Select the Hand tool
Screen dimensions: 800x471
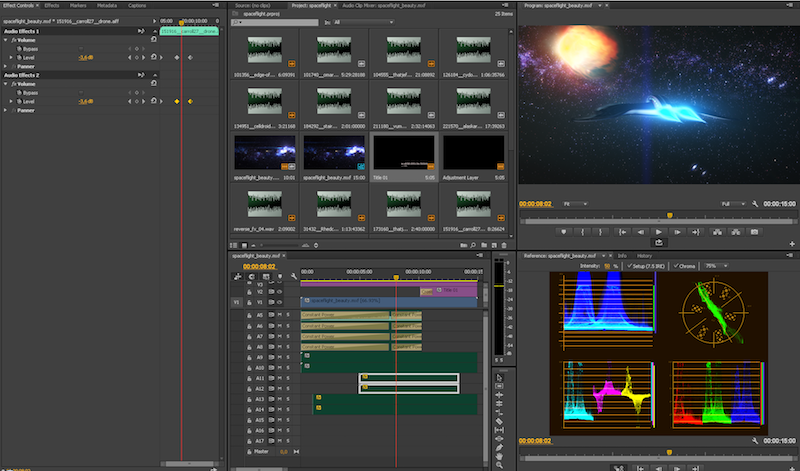499,456
